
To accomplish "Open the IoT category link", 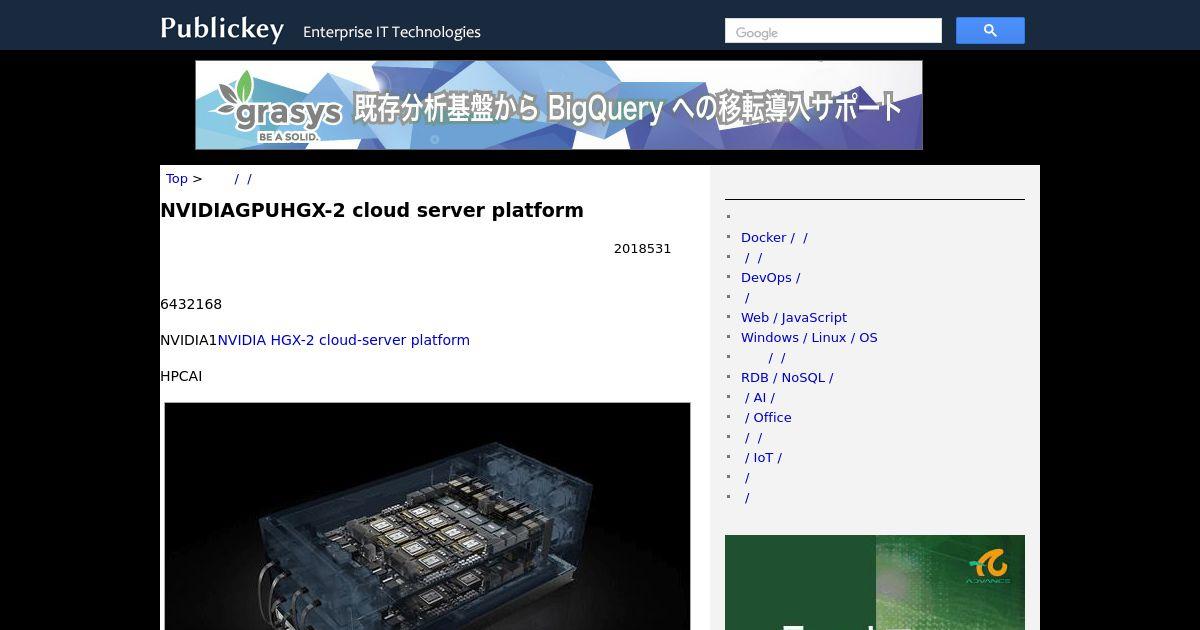I will (763, 458).
